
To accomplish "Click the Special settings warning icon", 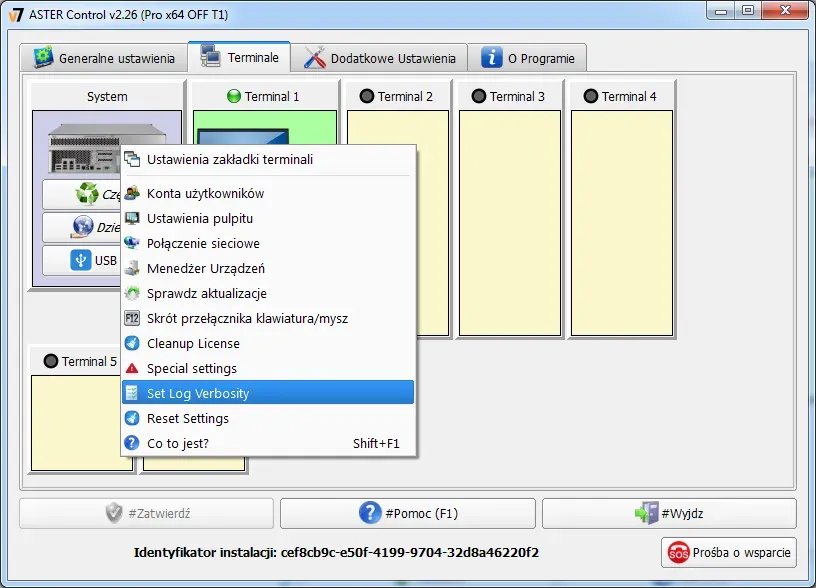I will [x=132, y=368].
